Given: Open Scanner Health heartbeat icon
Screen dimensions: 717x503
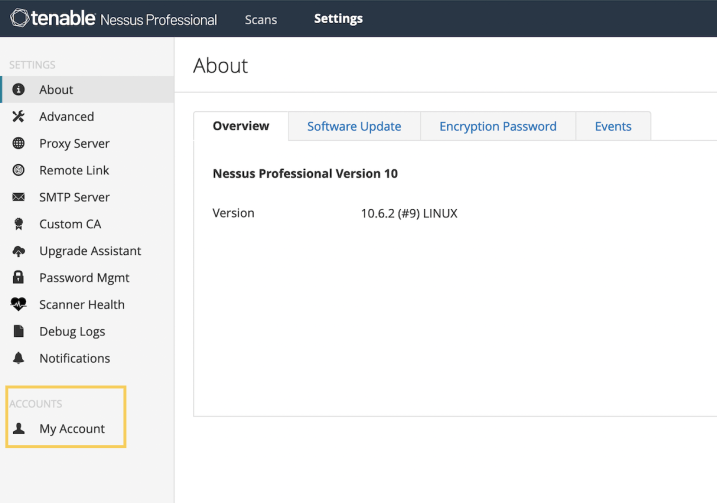Looking at the screenshot, I should [x=18, y=305].
